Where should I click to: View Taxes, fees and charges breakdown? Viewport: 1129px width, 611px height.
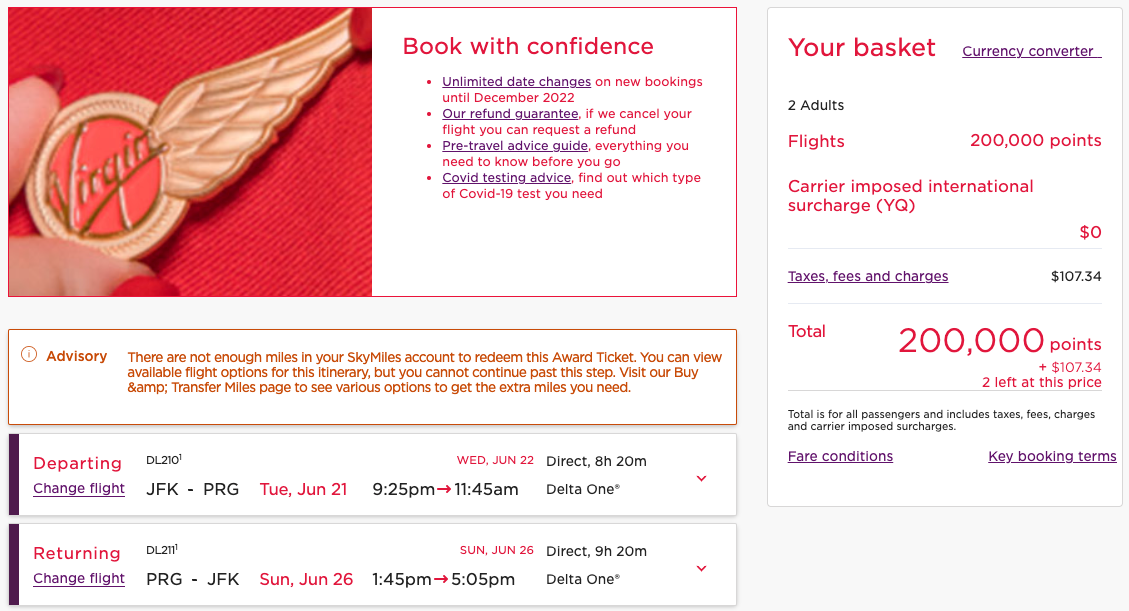(x=868, y=276)
